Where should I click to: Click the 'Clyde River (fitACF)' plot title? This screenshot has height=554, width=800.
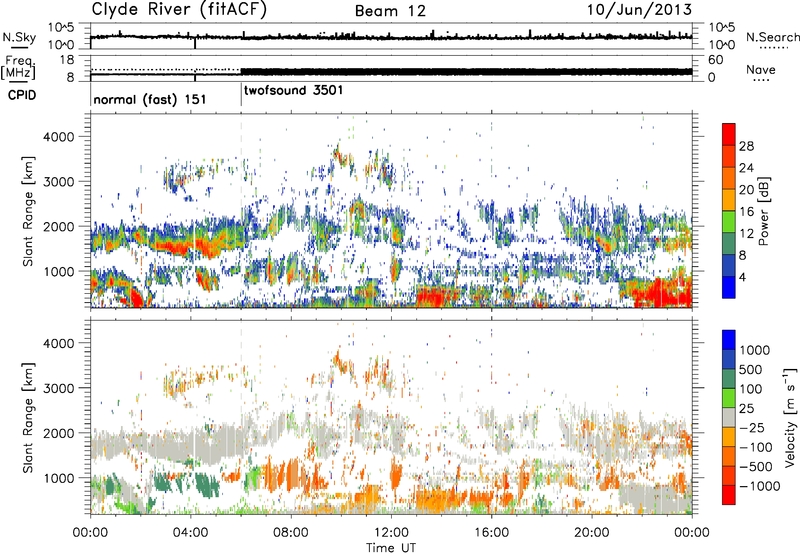pyautogui.click(x=179, y=9)
